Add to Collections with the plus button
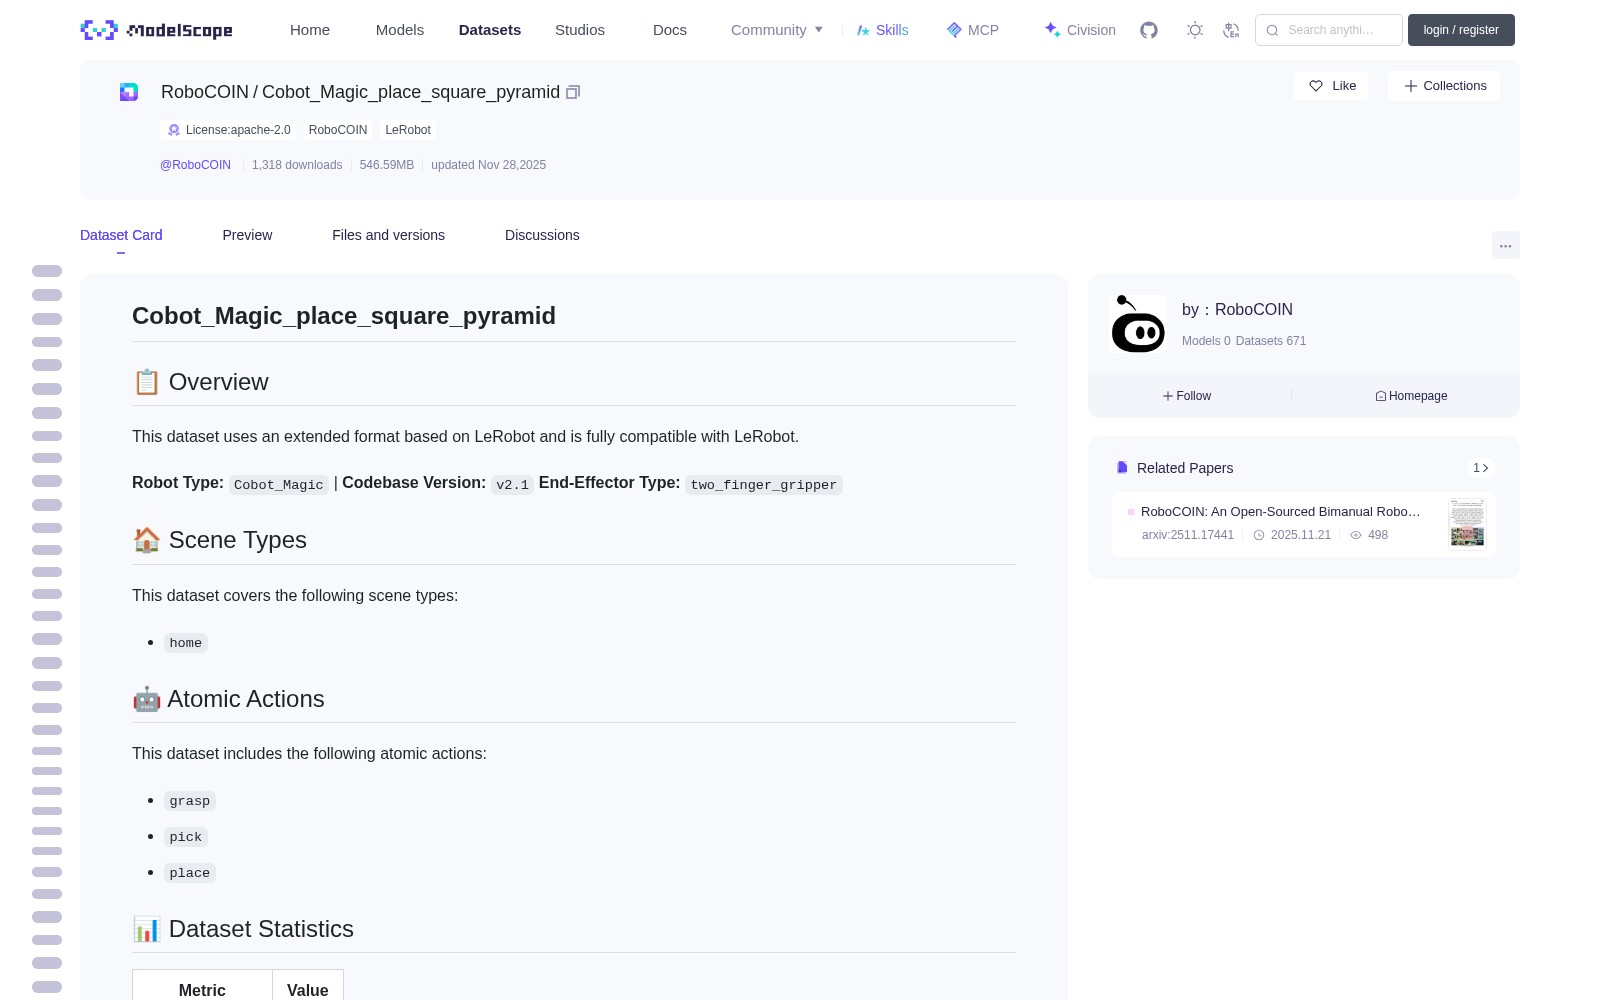1600x1000 pixels. [x=1444, y=86]
